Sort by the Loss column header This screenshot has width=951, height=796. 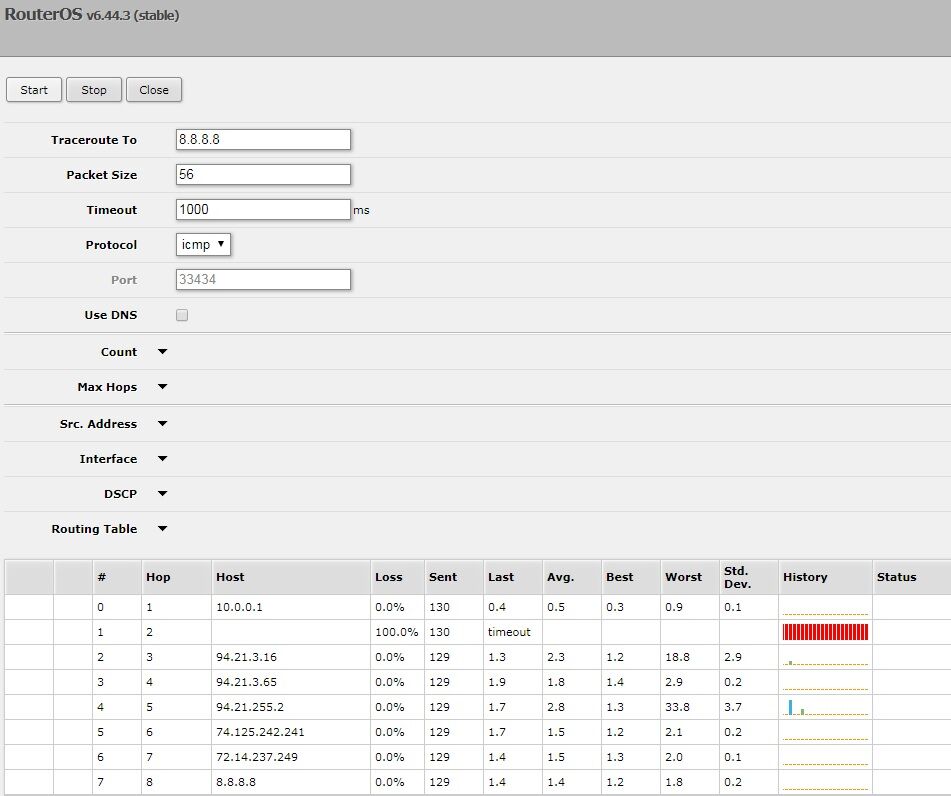coord(397,577)
